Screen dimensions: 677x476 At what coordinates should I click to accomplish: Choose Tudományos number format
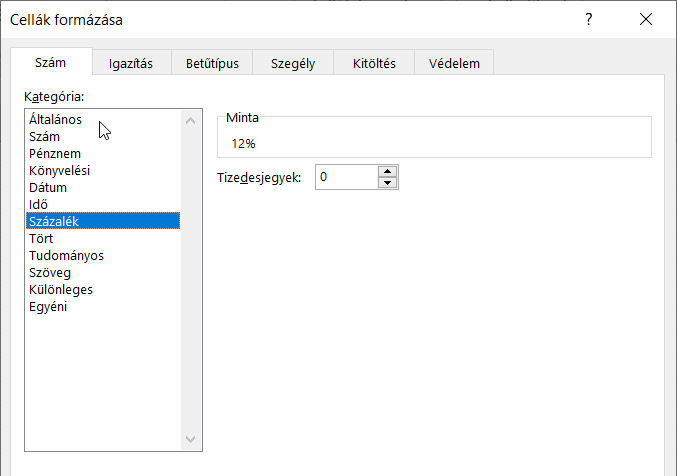[x=66, y=255]
